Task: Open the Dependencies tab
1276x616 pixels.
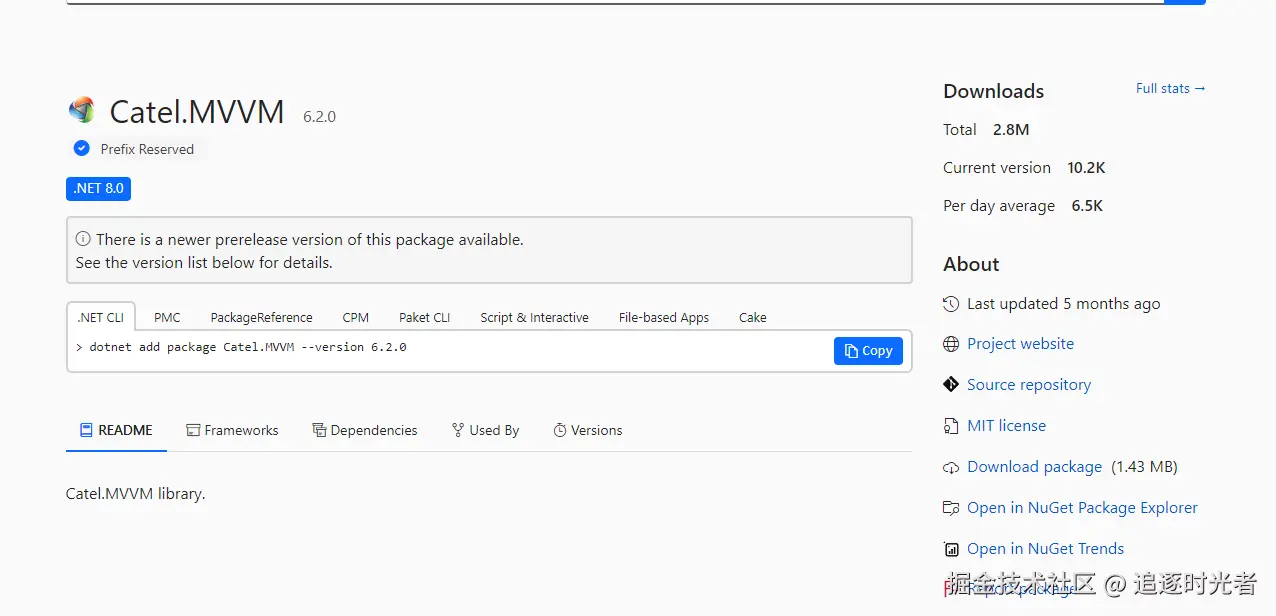Action: click(x=365, y=430)
